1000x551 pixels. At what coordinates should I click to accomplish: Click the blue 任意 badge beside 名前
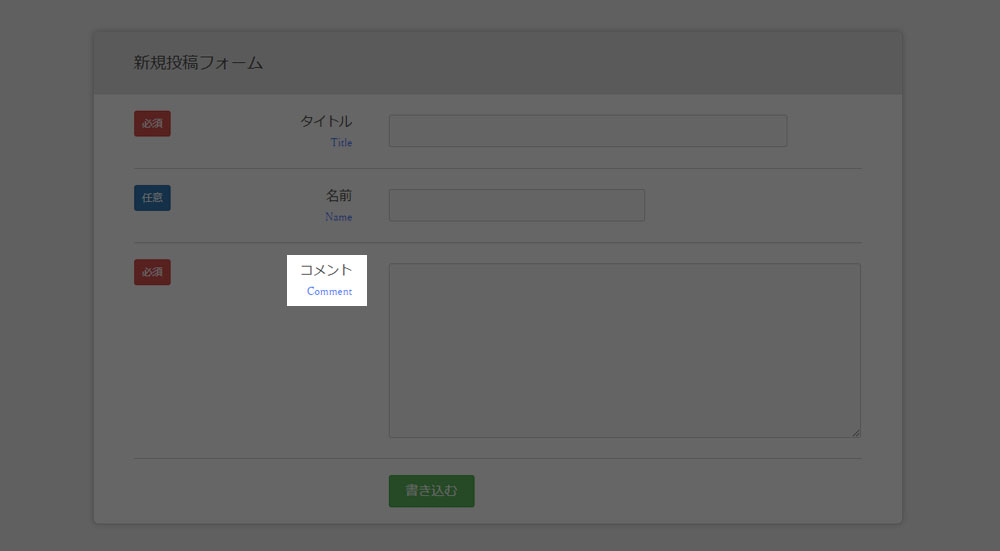coord(152,198)
